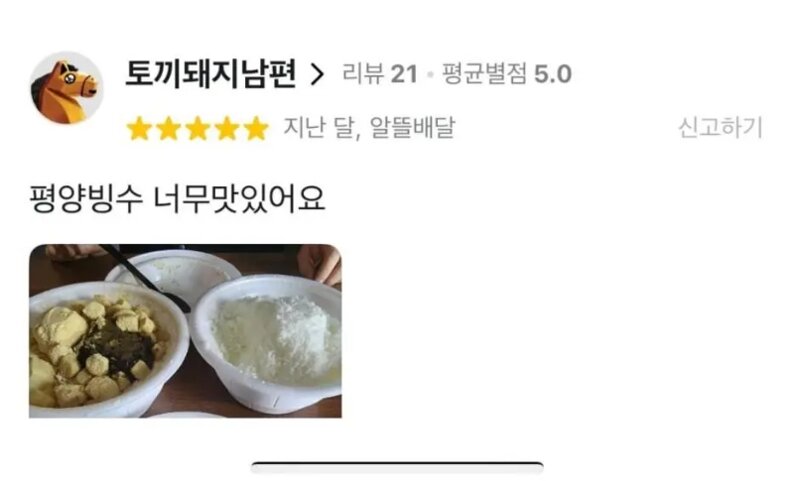Select the second yellow star
Viewport: 800px width, 481px height.
(x=168, y=128)
